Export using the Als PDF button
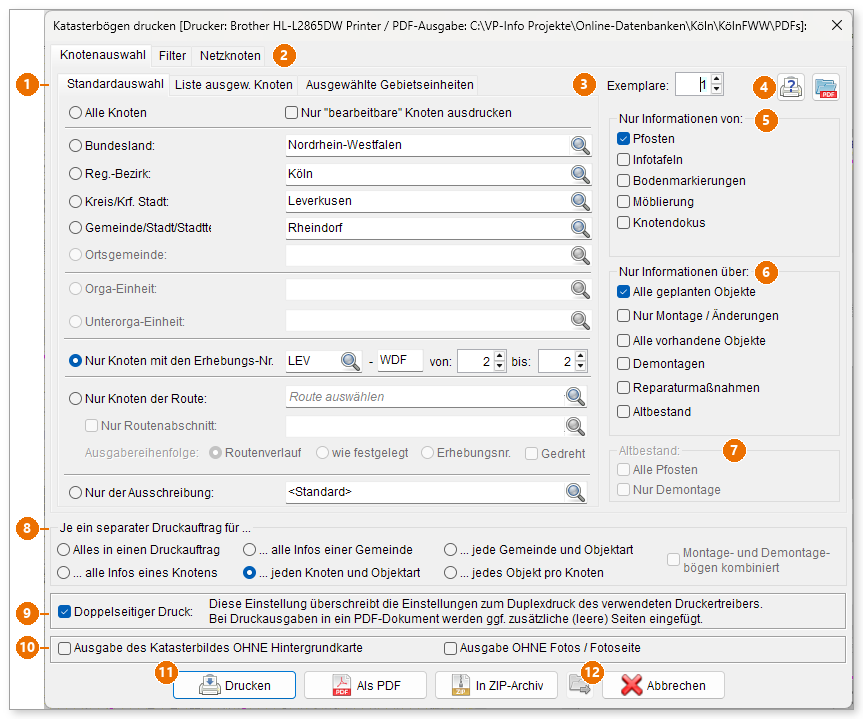This screenshot has height=719, width=863. (365, 685)
